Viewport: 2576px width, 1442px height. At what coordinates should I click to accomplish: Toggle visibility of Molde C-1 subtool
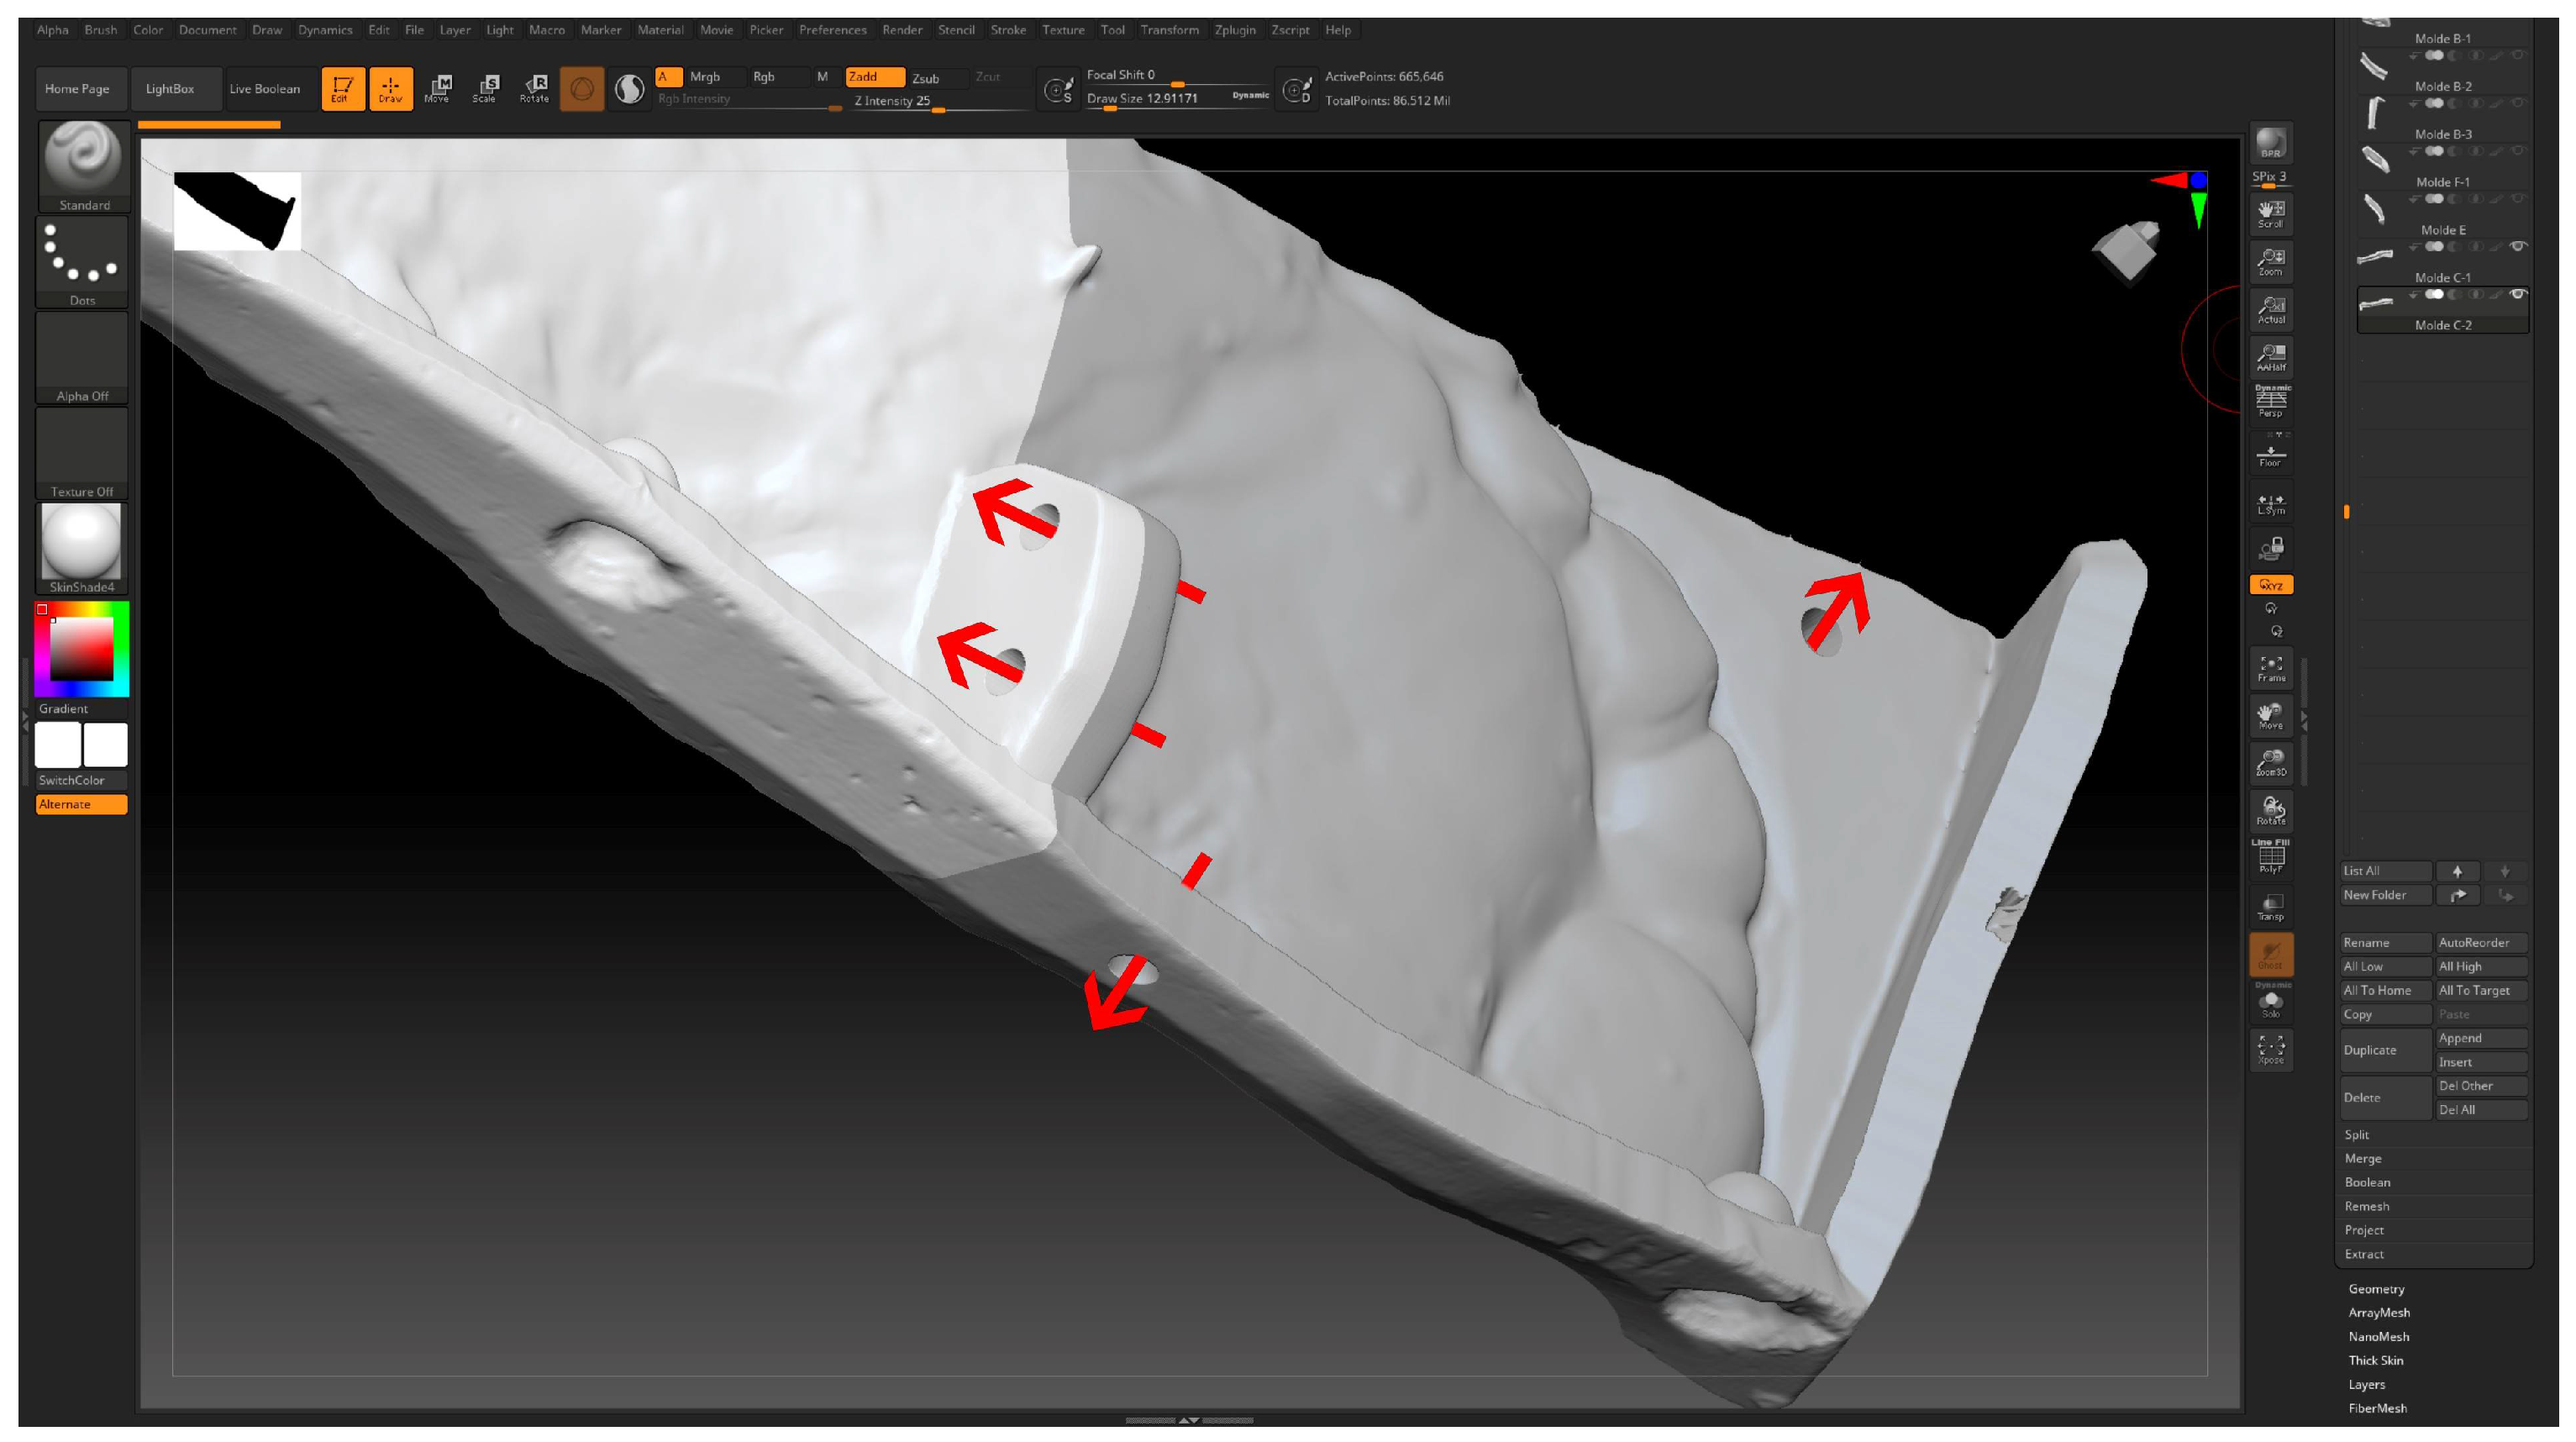2518,246
